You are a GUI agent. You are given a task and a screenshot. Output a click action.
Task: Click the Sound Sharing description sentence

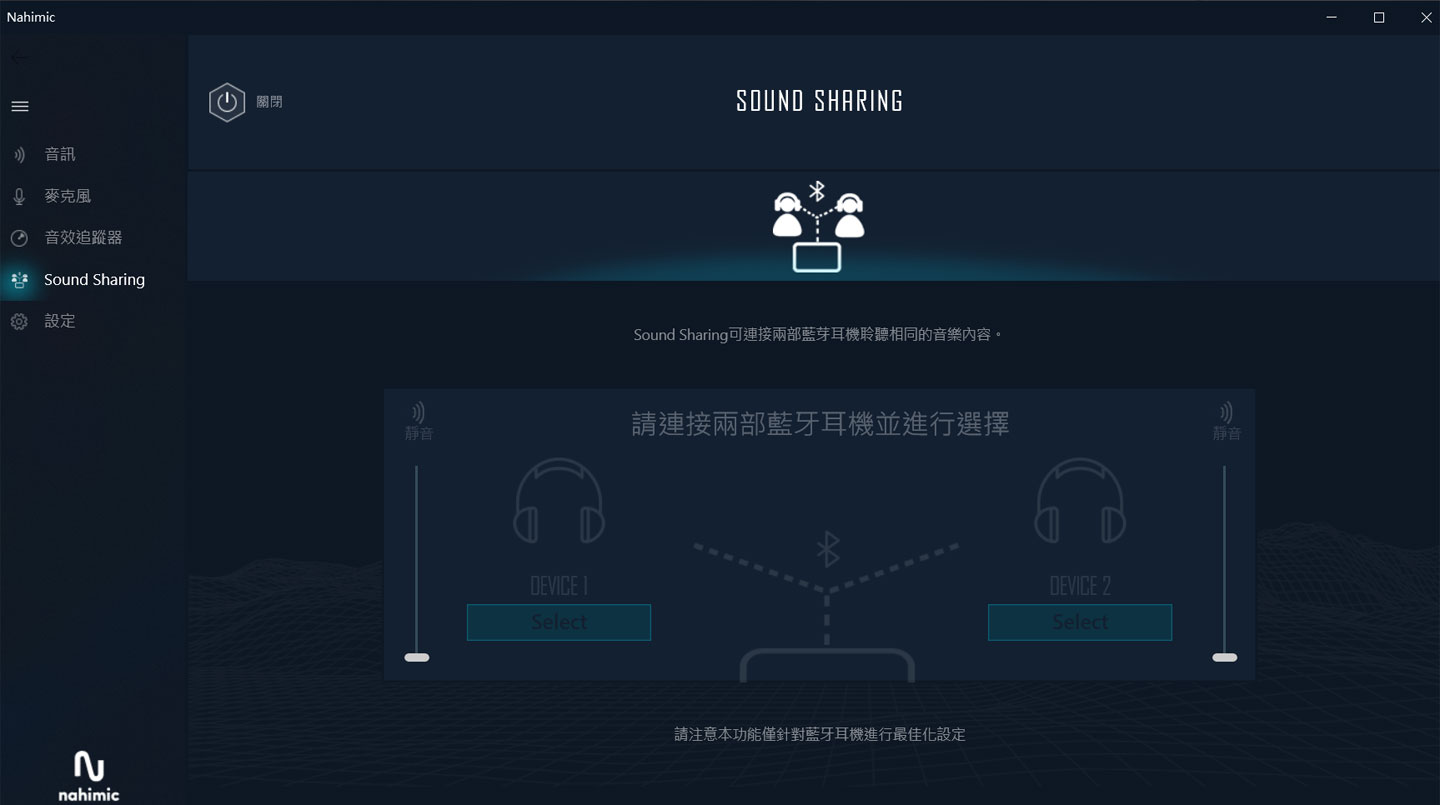(x=818, y=334)
